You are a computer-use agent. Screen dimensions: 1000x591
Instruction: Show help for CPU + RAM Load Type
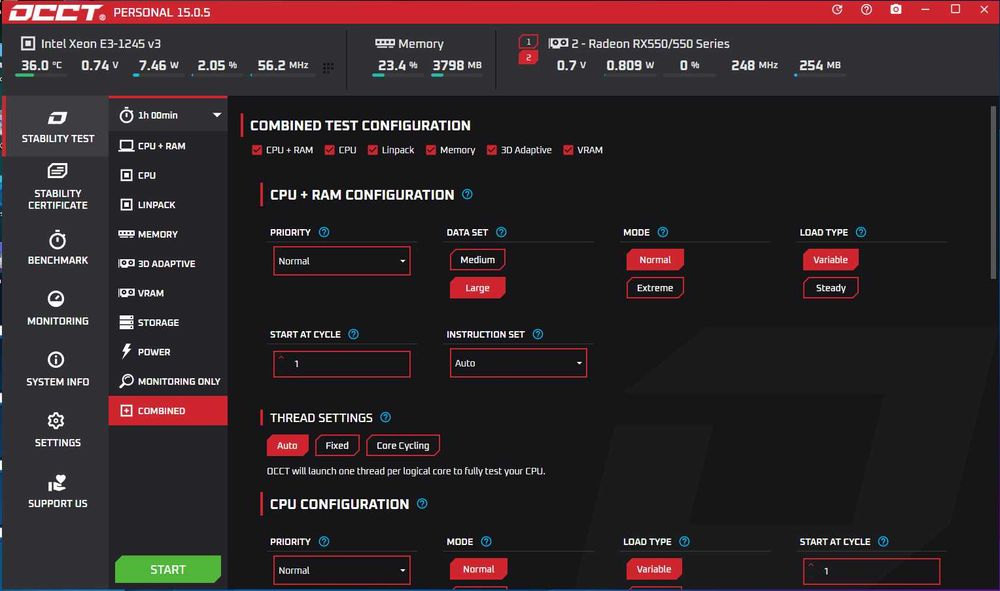[861, 232]
